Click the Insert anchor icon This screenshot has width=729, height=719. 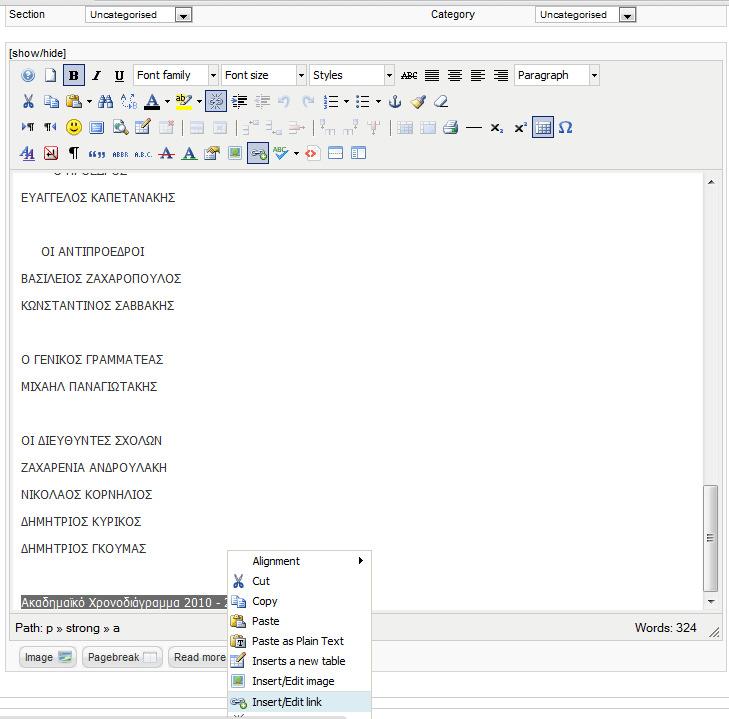coord(395,101)
